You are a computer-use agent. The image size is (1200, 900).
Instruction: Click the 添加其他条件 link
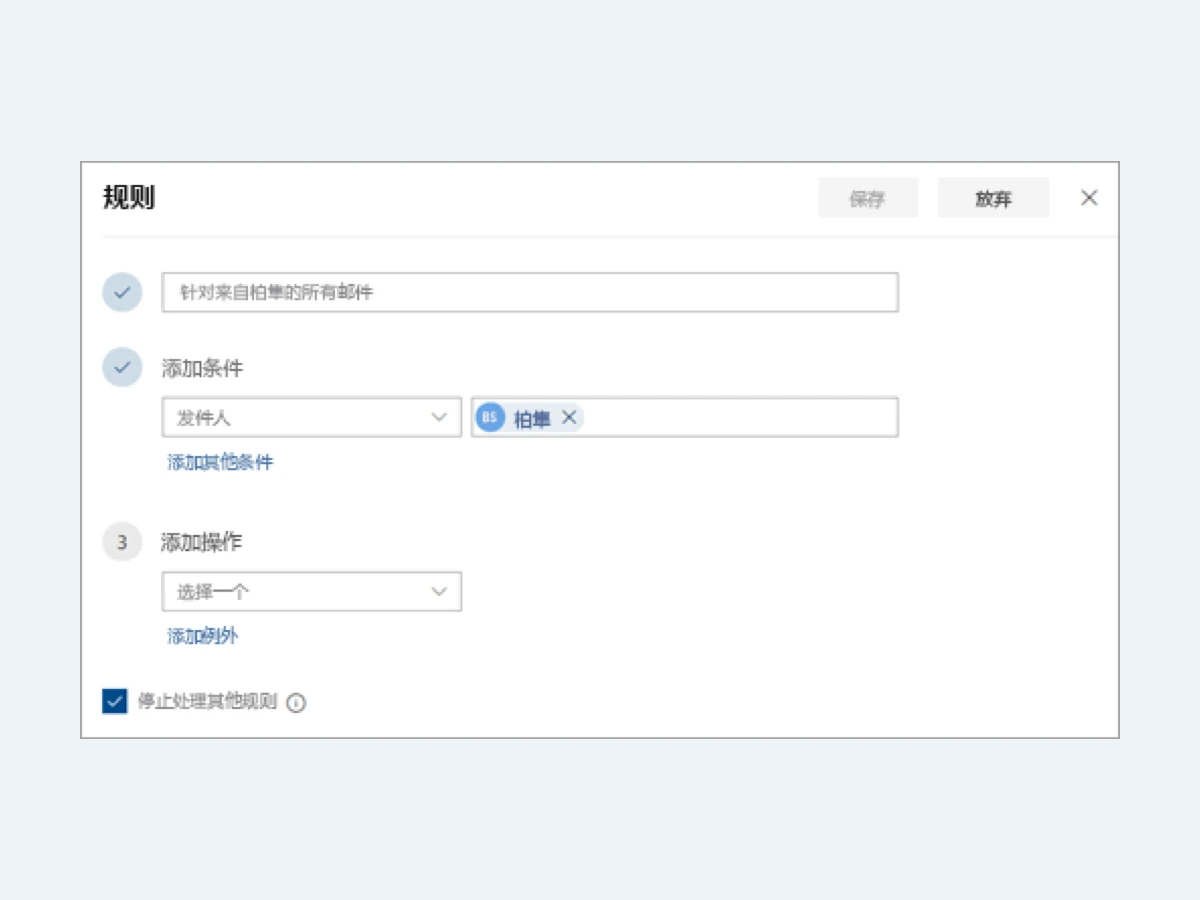coord(220,462)
